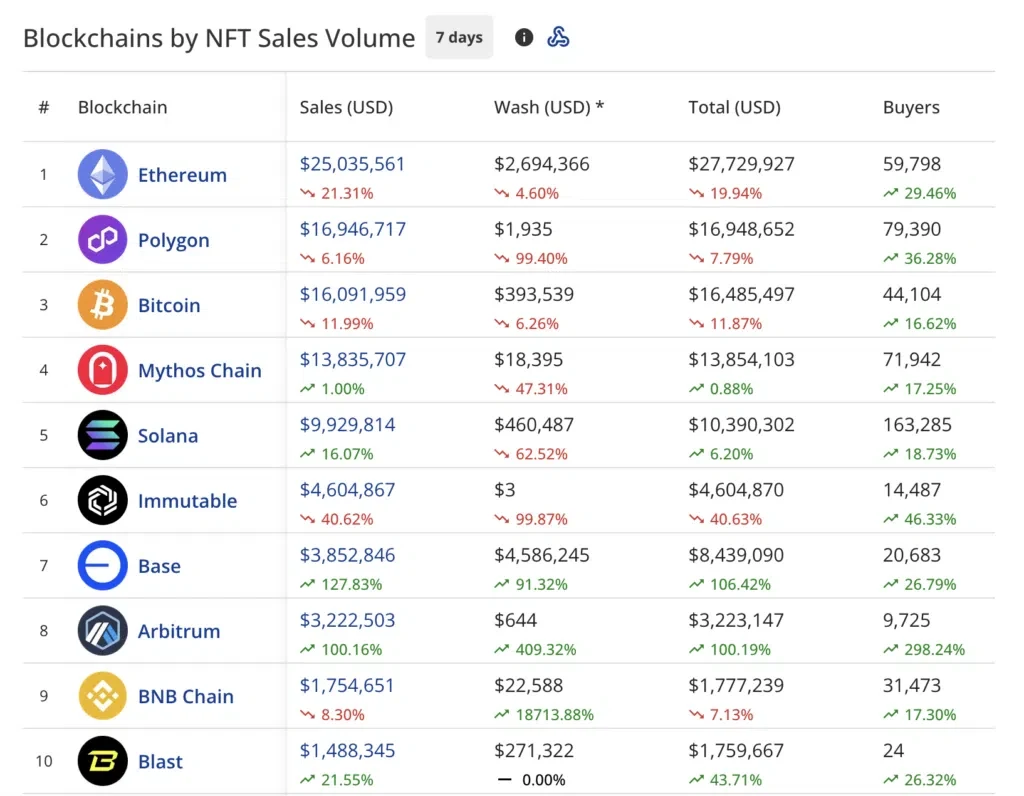Click the Mythos Chain logo icon
This screenshot has width=1024, height=796.
pyautogui.click(x=103, y=370)
